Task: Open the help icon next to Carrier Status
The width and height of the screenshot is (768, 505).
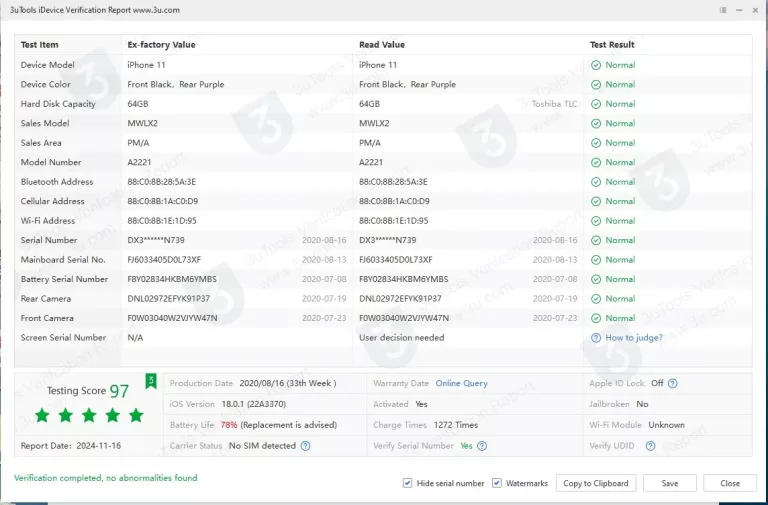Action: pyautogui.click(x=305, y=446)
